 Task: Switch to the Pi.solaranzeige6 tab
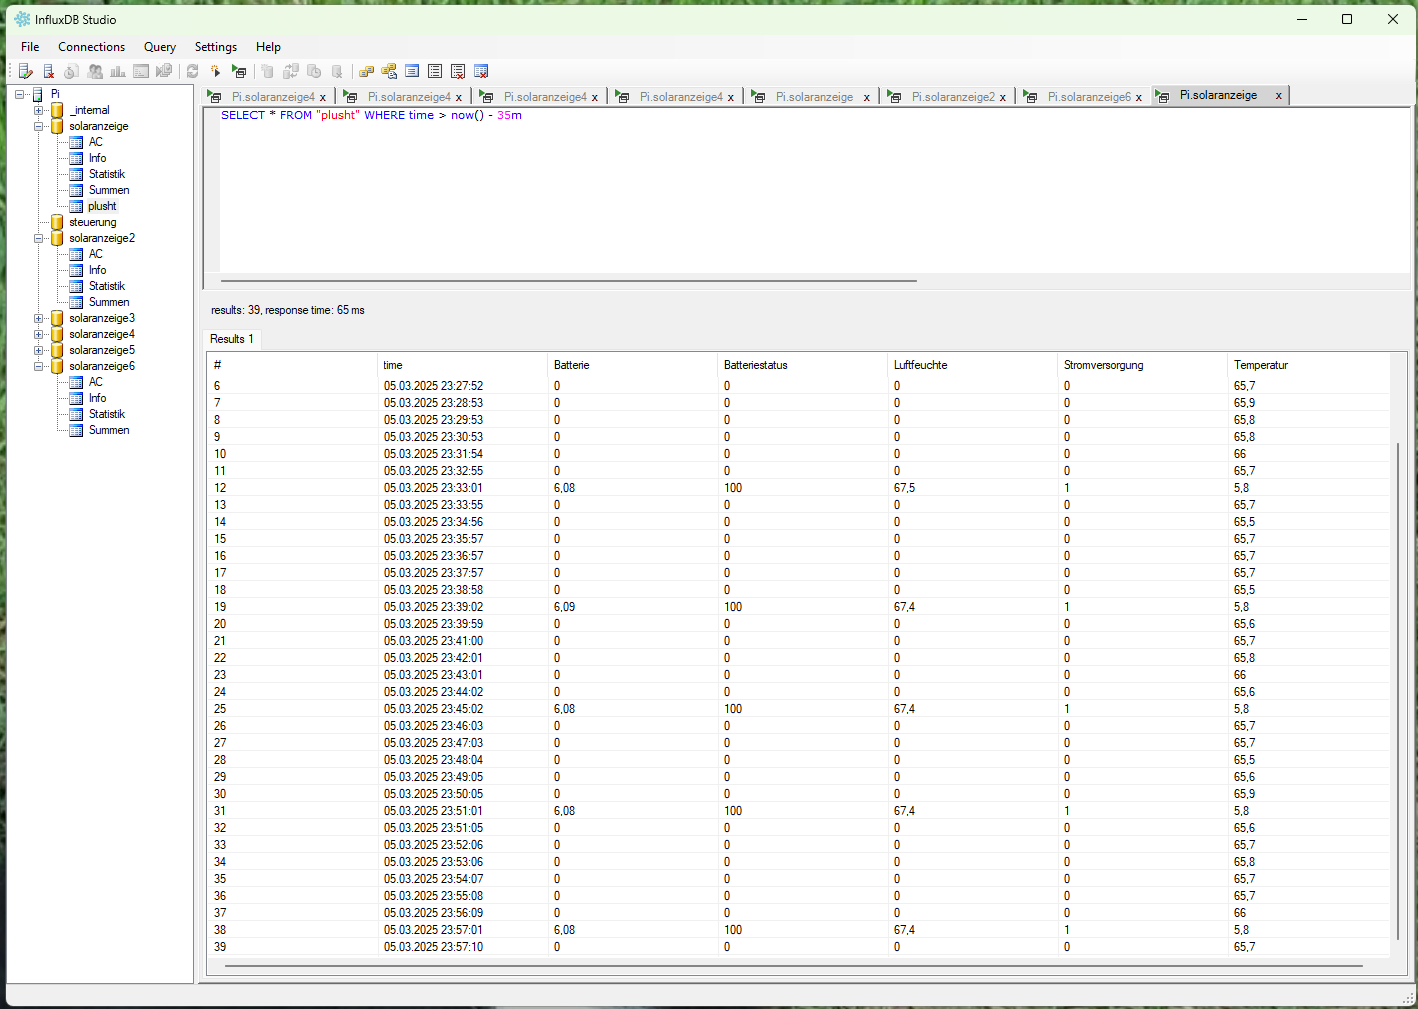coord(1088,97)
